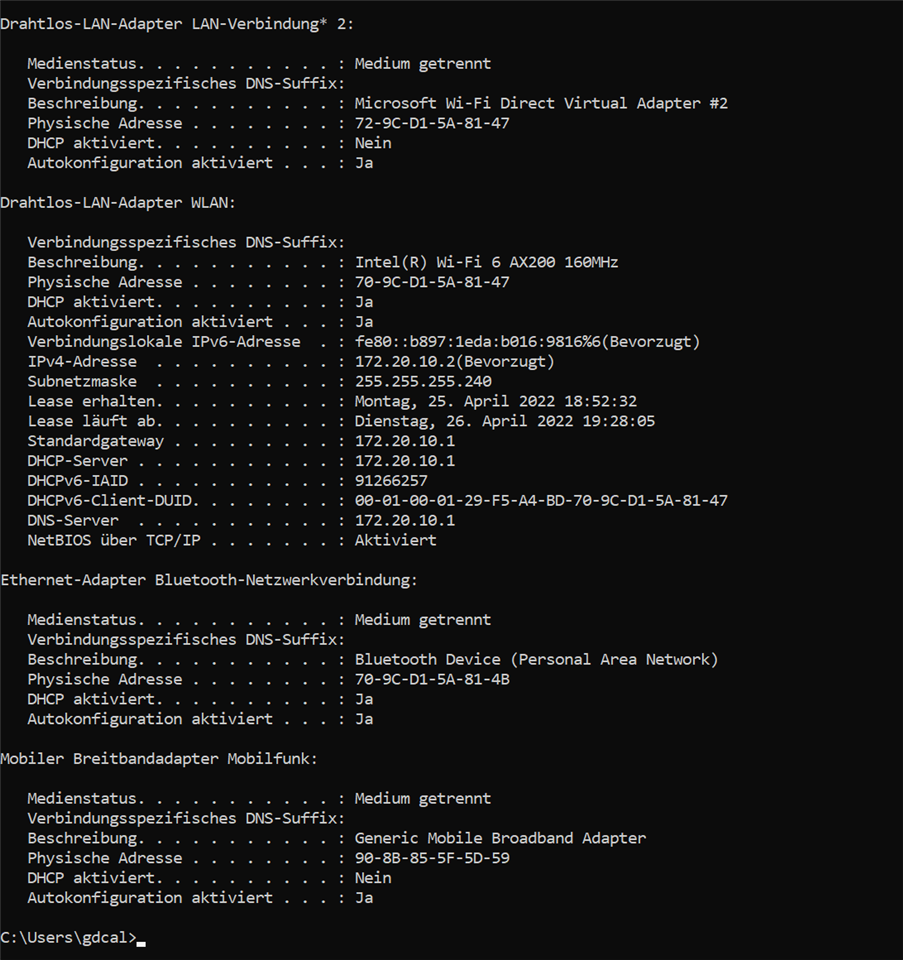Screen dimensions: 903x960
Task: Click the command prompt cursor after C:\Users\gdcal>
Action: click(x=141, y=940)
